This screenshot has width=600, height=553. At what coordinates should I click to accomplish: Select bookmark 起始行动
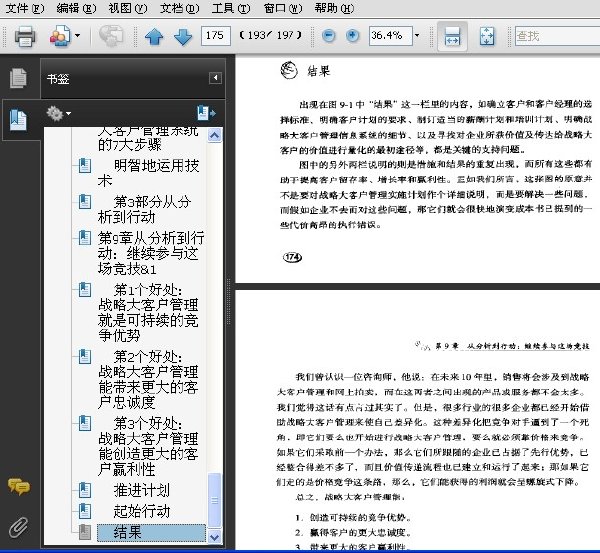point(142,511)
